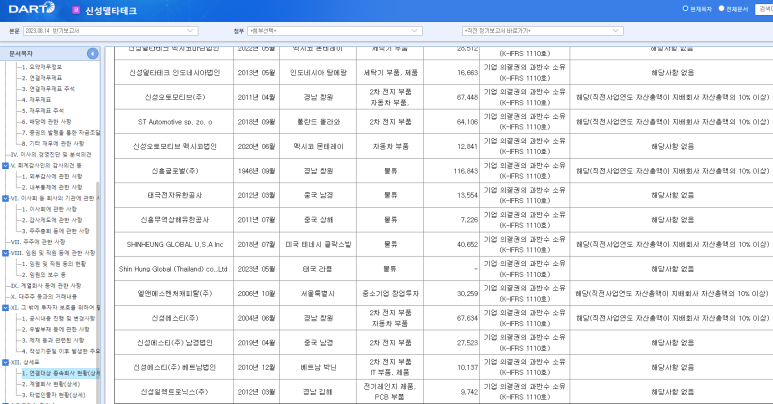Open tree item 1. 요약재무정보
Image resolution: width=773 pixels, height=404 pixels.
point(41,67)
